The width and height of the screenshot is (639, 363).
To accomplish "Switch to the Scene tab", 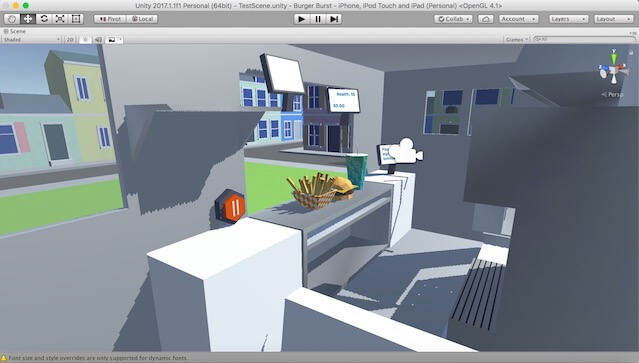I will click(15, 31).
